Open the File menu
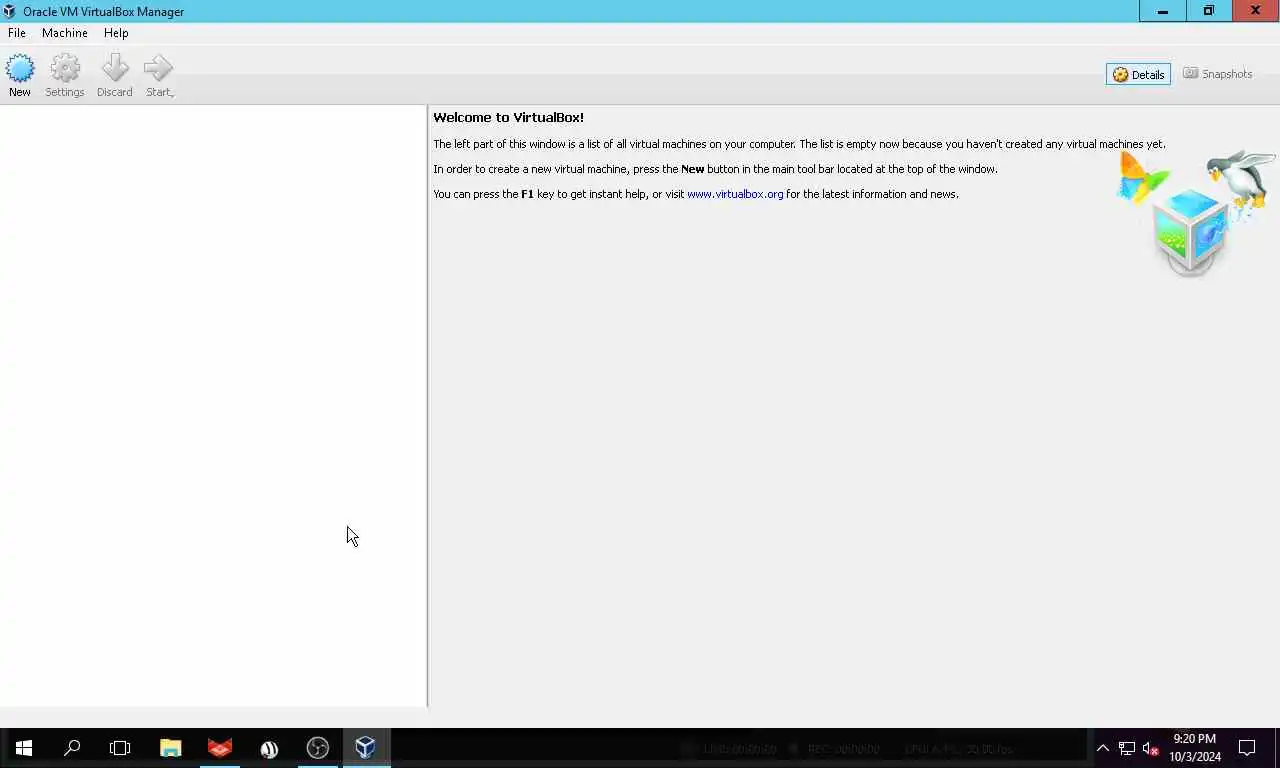Image resolution: width=1280 pixels, height=768 pixels. click(17, 33)
